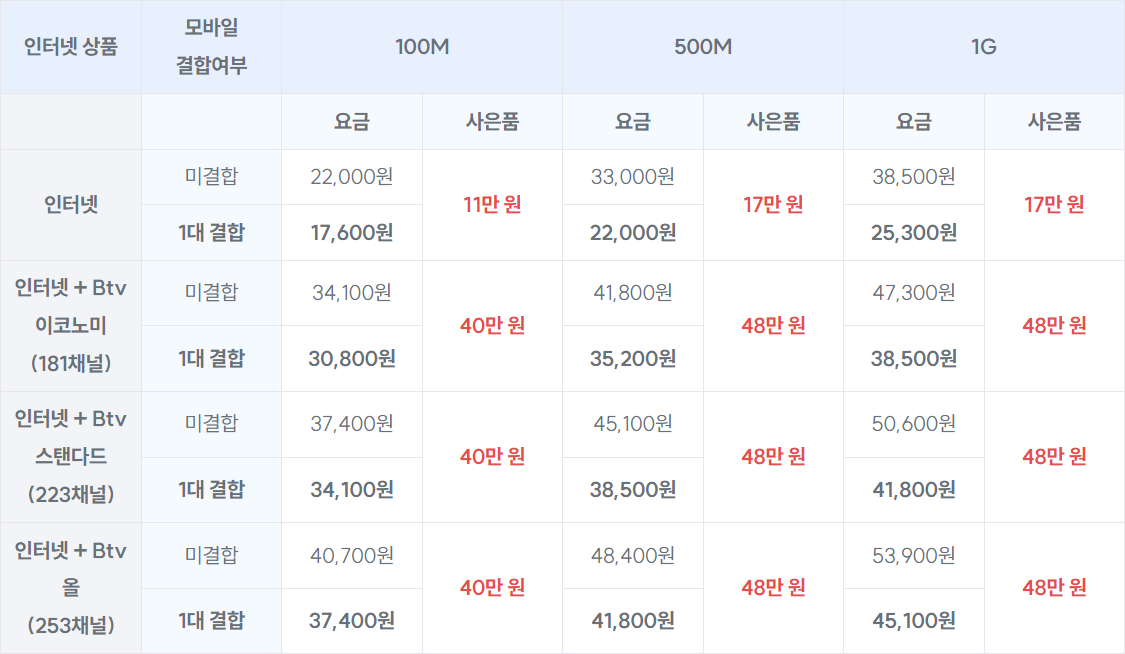Click the 11만 원 gift amount
This screenshot has height=654, width=1125.
[492, 205]
